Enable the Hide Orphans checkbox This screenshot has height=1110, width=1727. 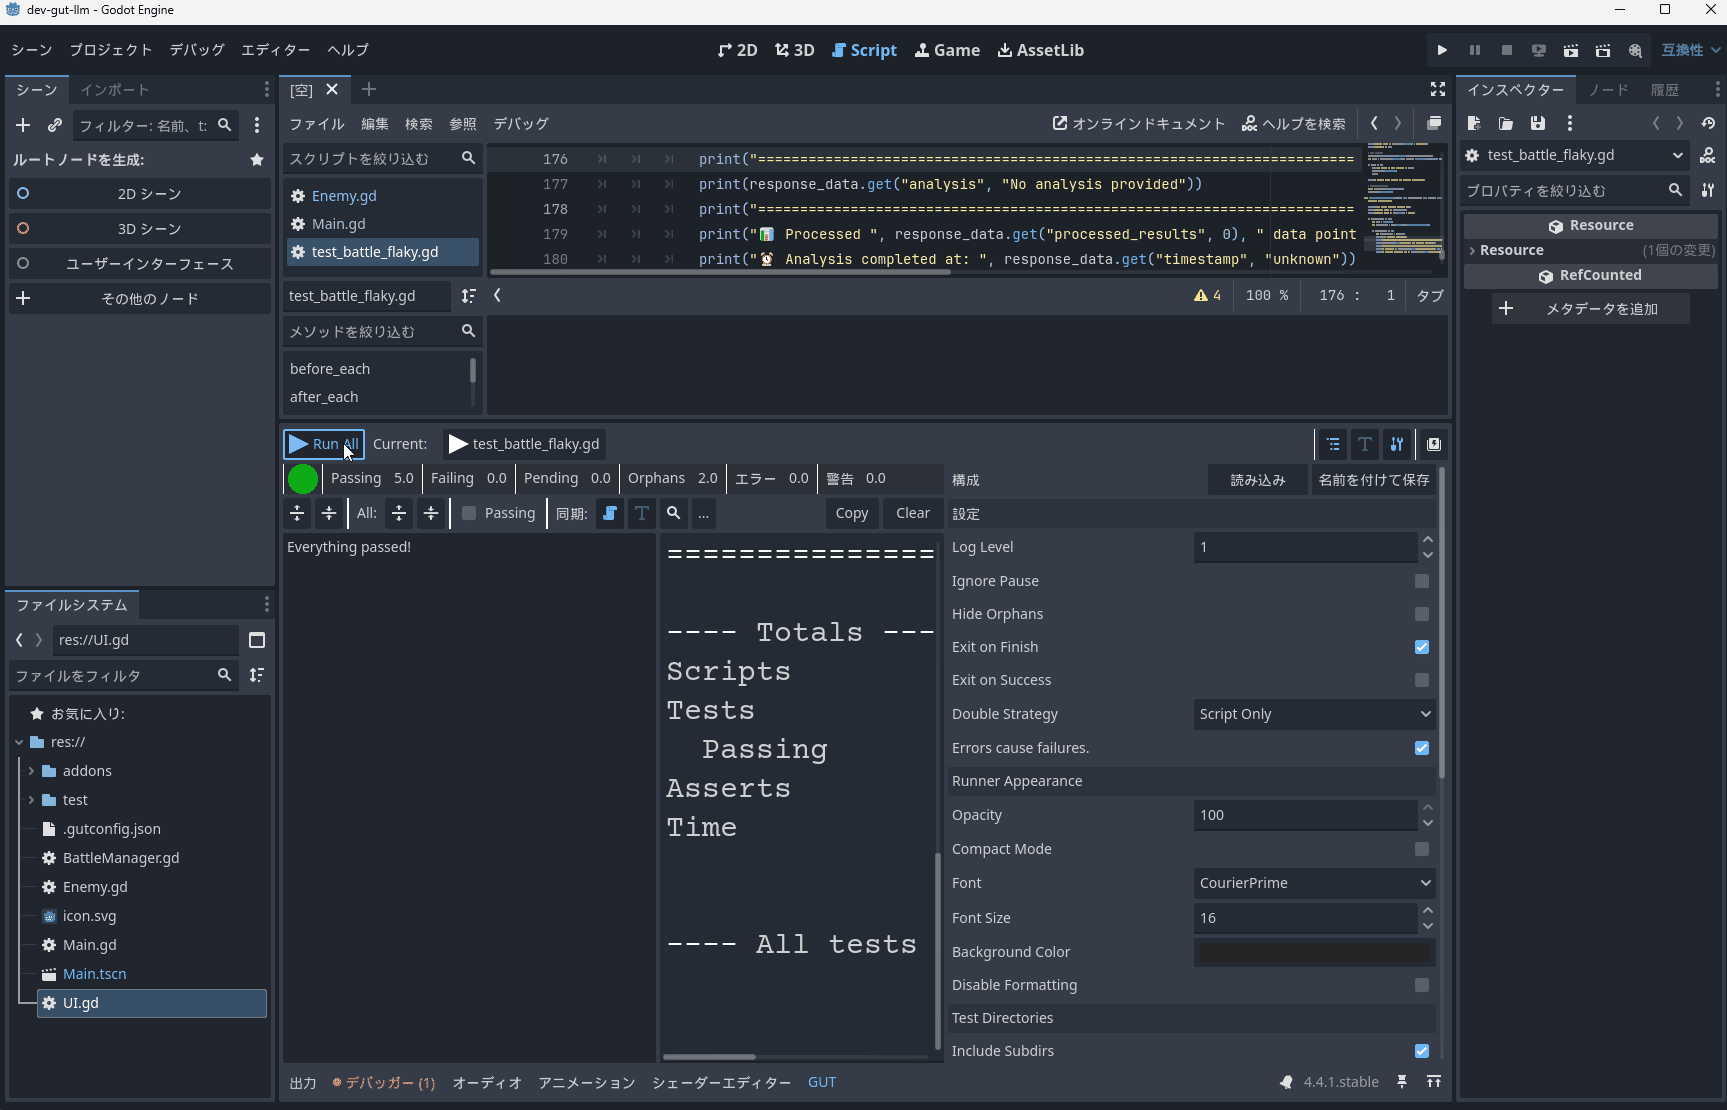[1422, 614]
